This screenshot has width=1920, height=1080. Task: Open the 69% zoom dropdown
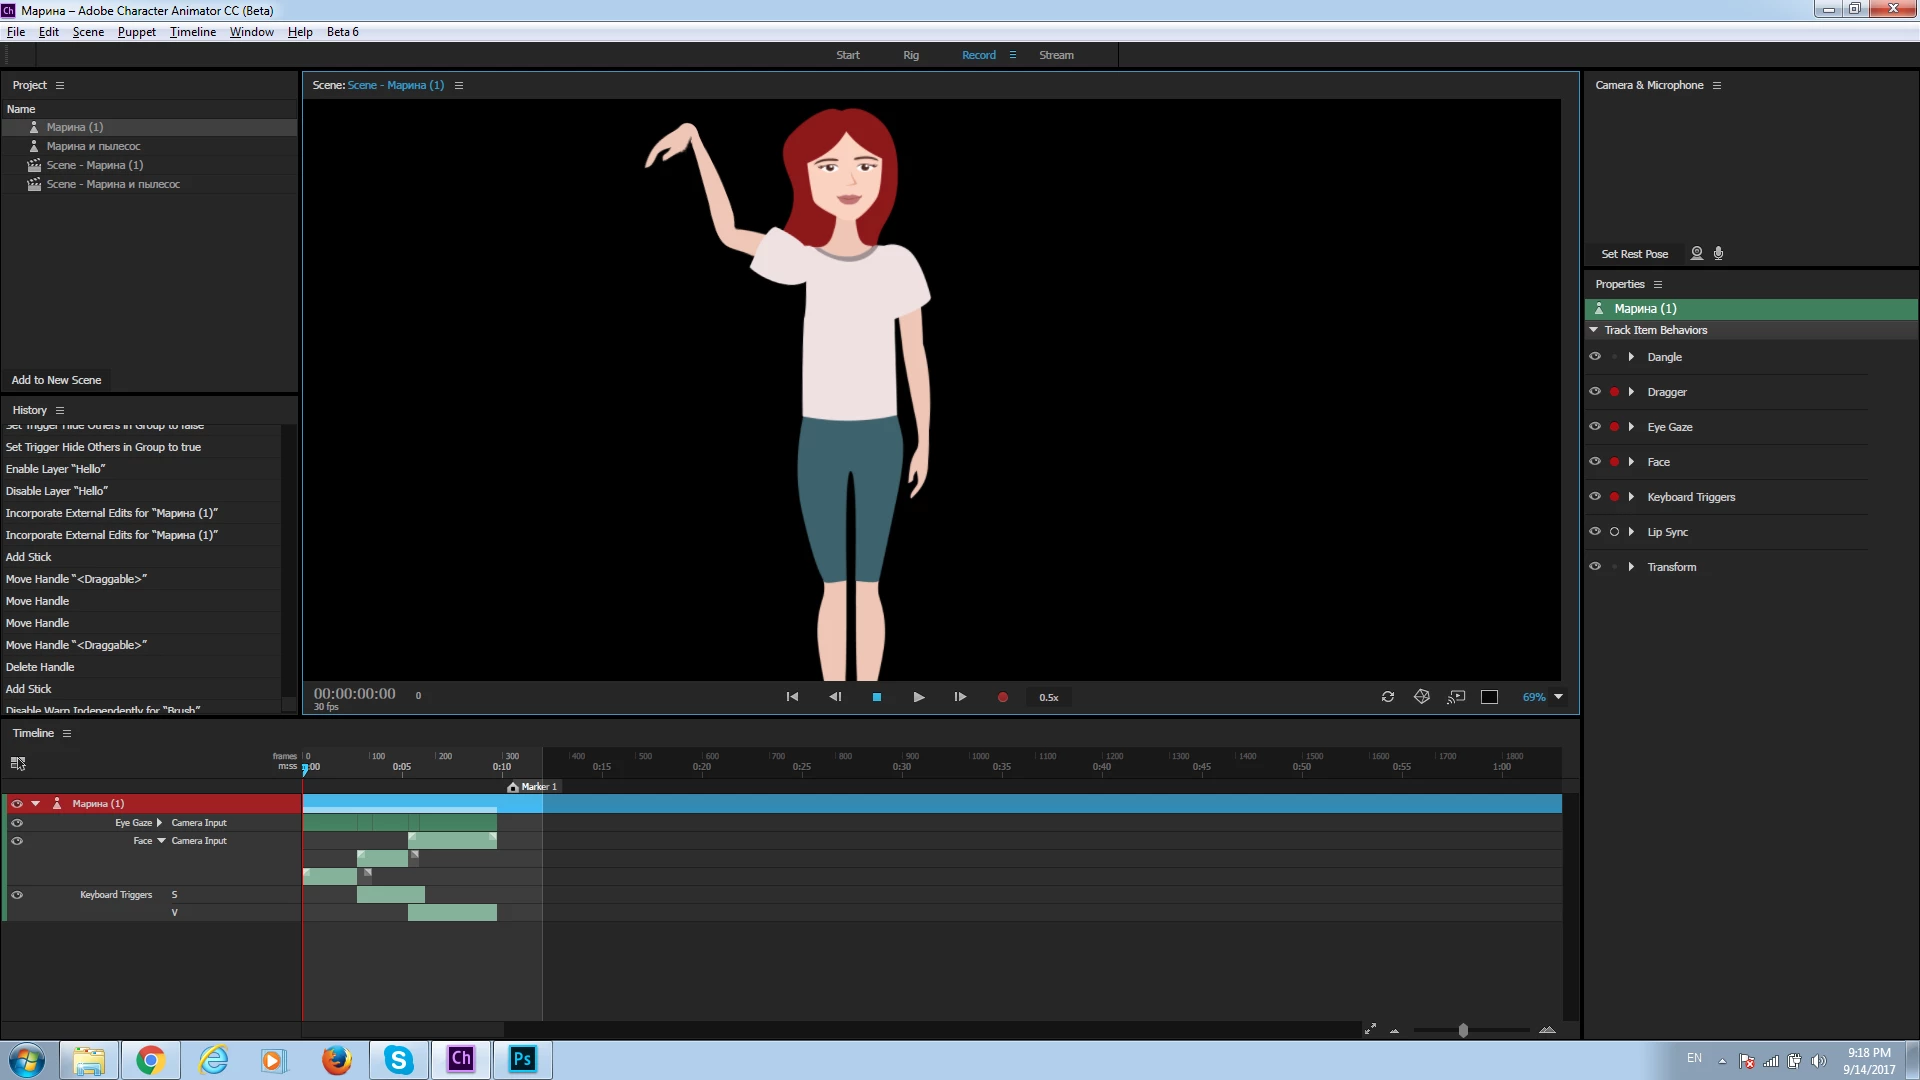click(1558, 697)
